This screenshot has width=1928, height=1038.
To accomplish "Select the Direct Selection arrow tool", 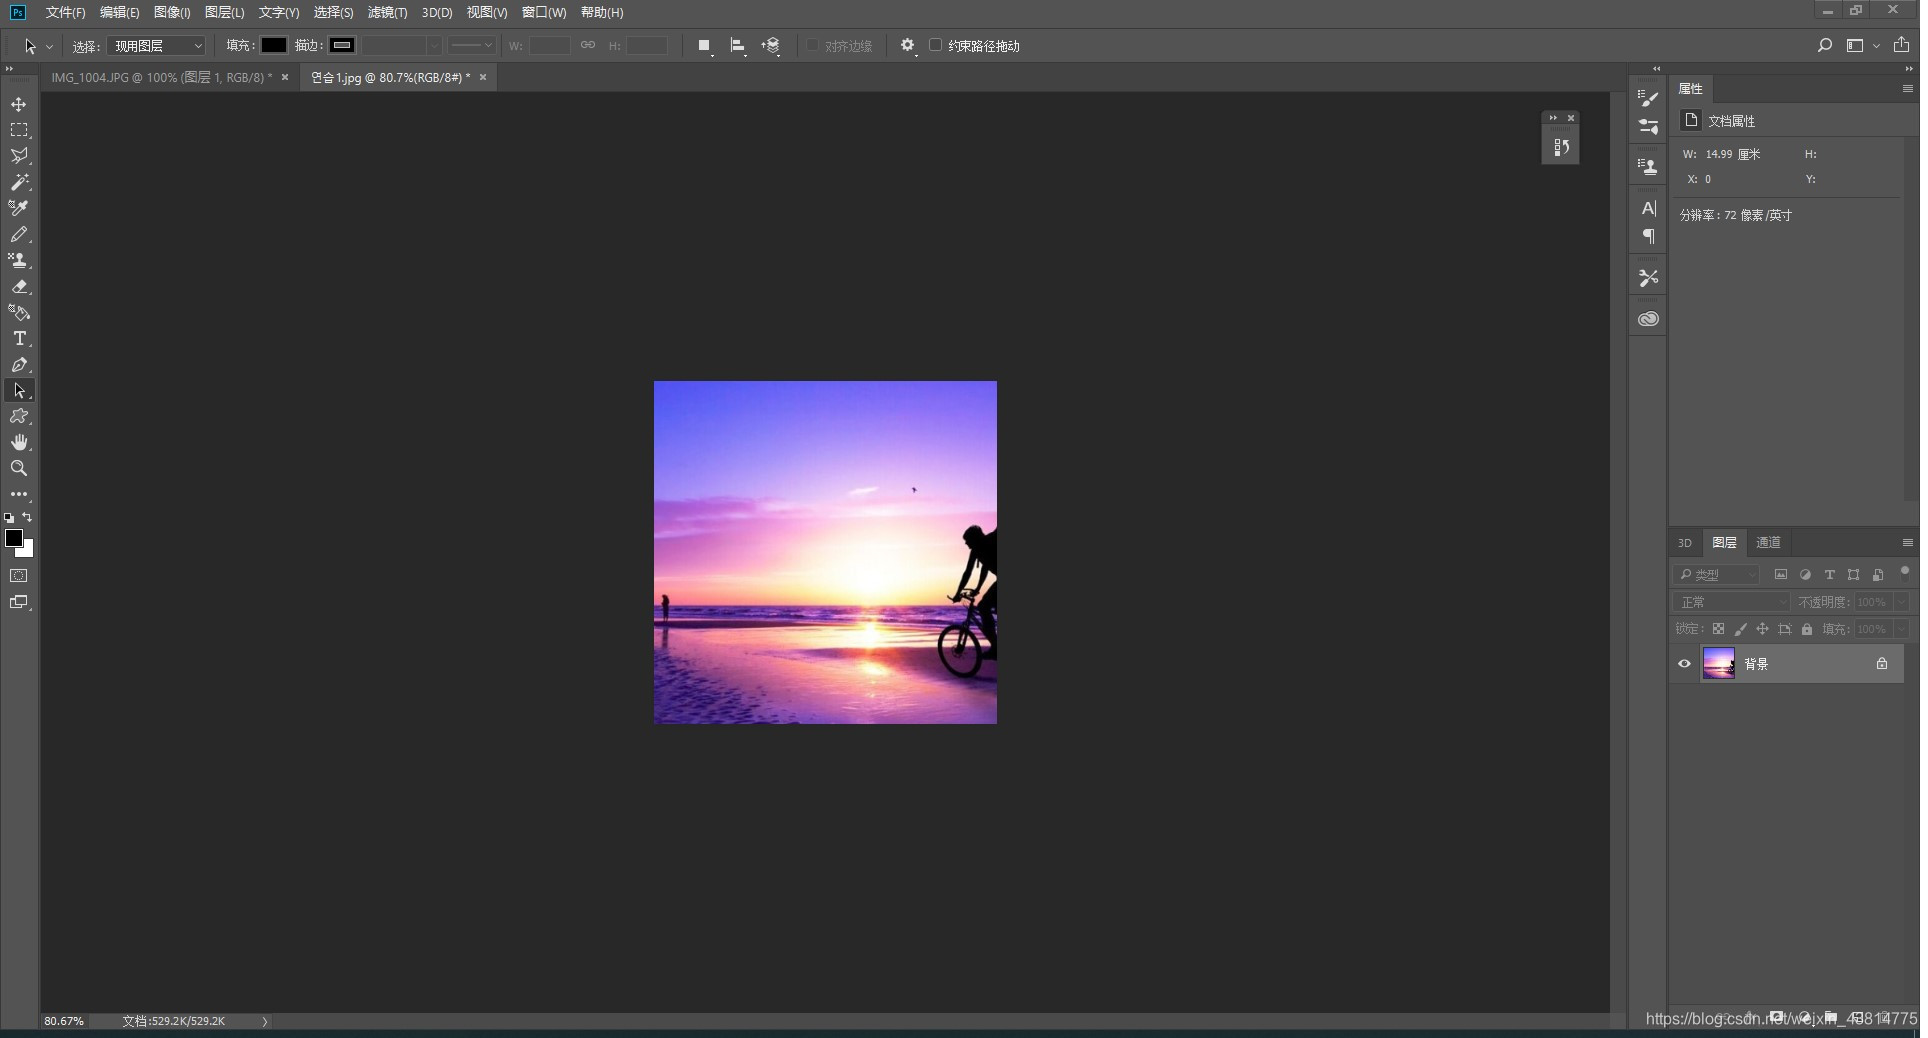I will pyautogui.click(x=19, y=390).
